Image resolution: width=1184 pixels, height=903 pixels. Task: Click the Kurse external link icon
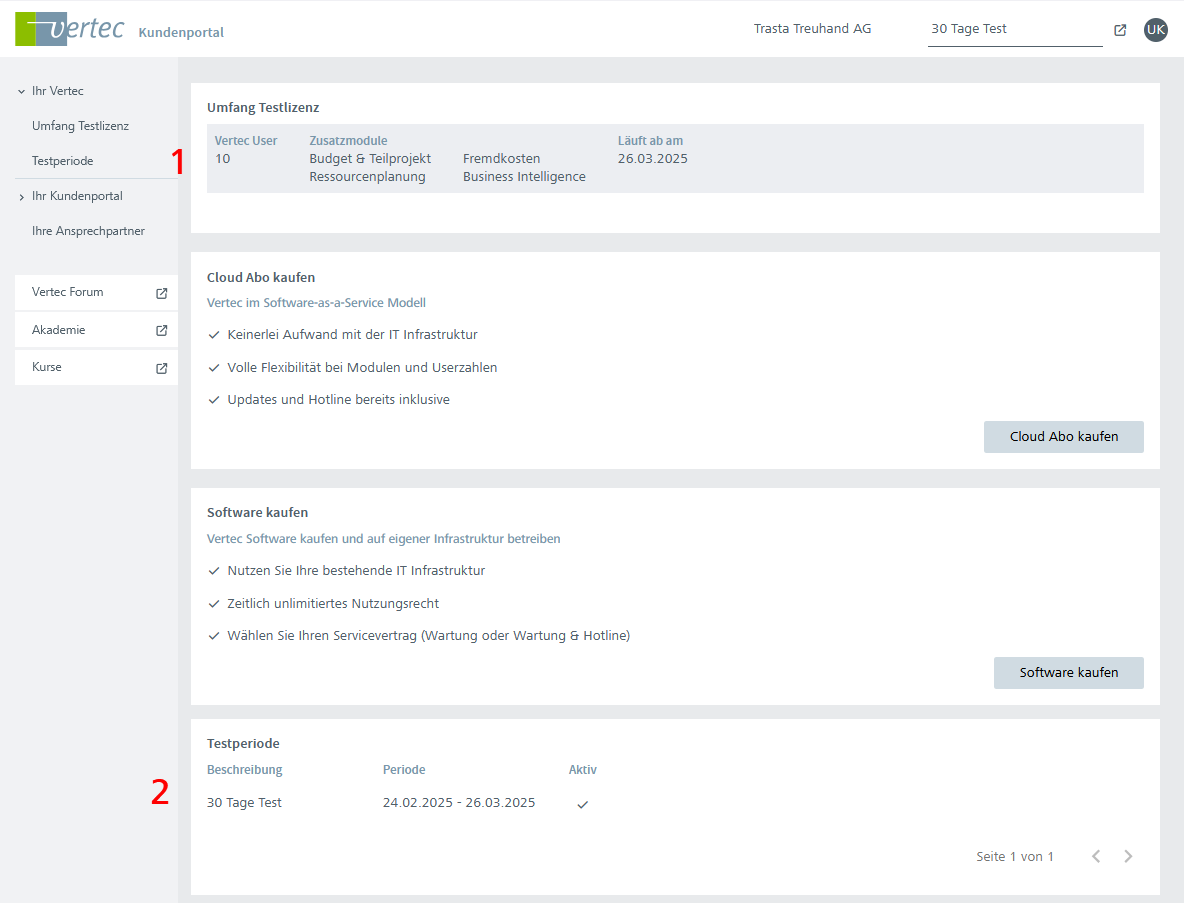tap(162, 367)
